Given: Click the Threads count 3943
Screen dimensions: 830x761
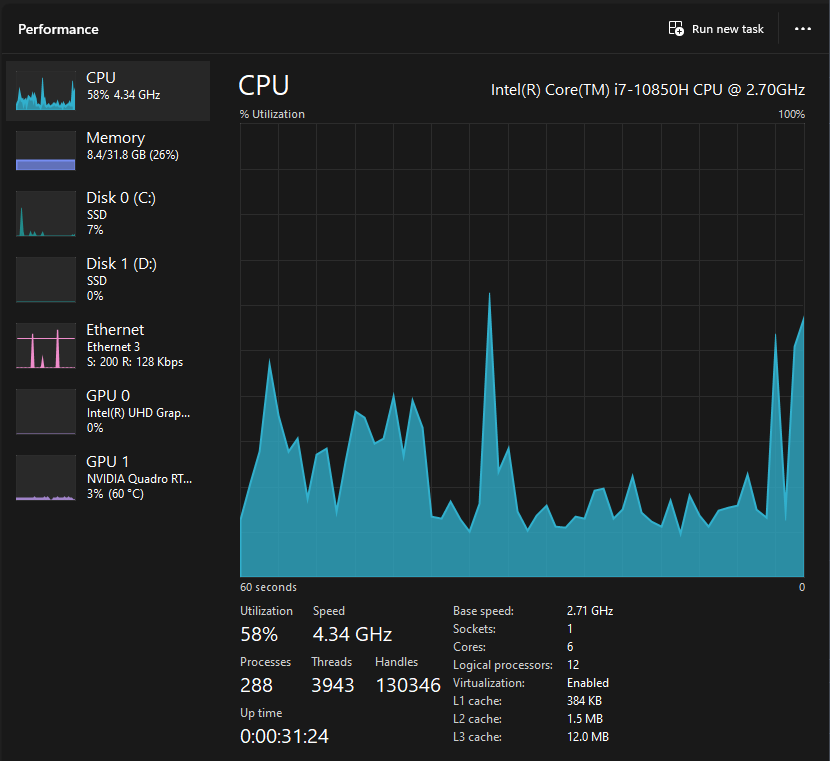Looking at the screenshot, I should [x=332, y=685].
